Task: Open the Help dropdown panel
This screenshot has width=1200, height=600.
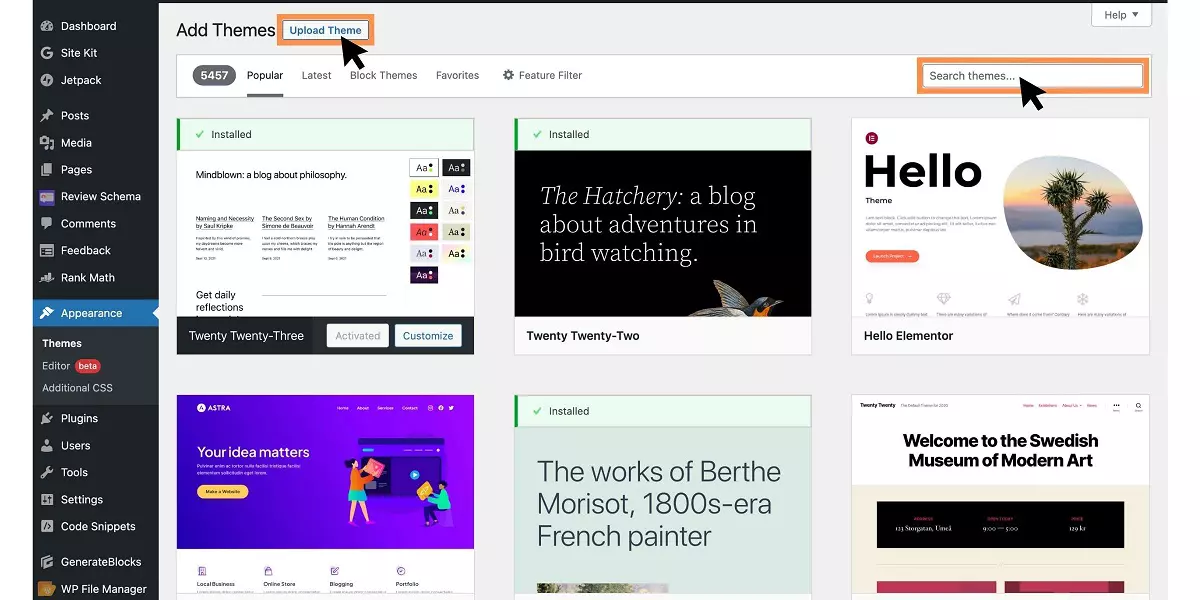Action: point(1121,15)
